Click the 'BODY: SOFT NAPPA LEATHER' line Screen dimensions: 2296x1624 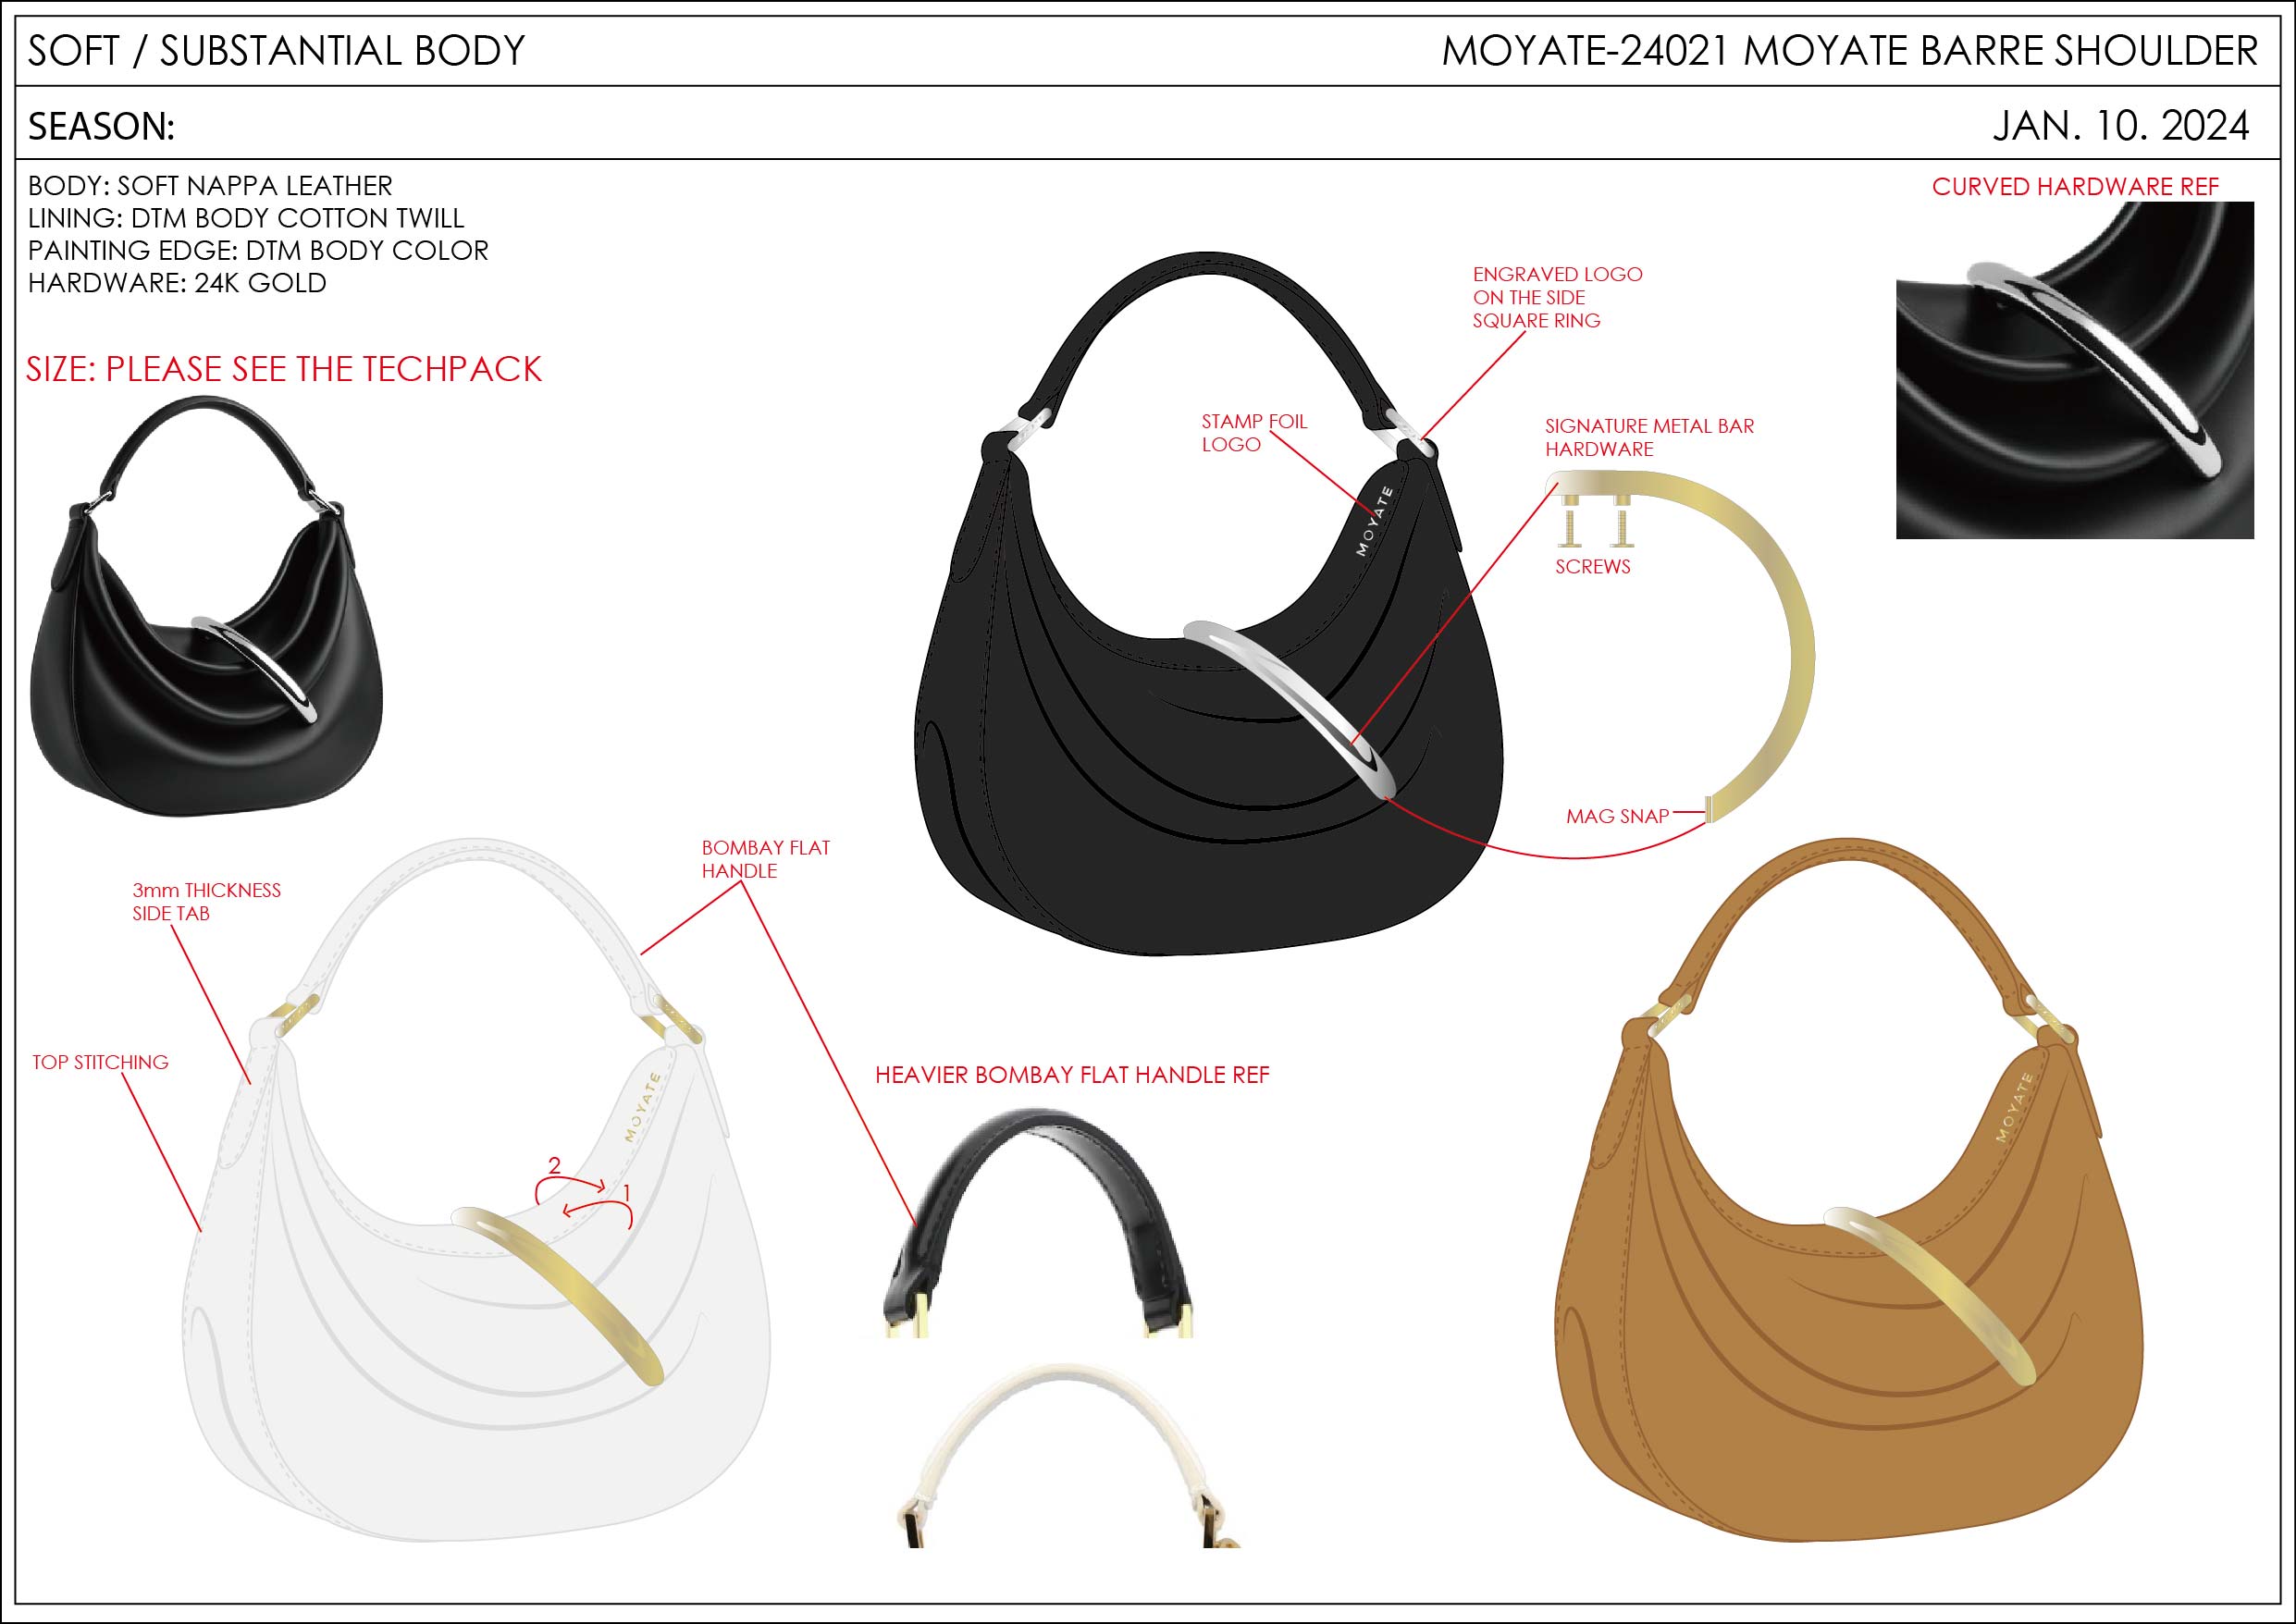tap(210, 186)
